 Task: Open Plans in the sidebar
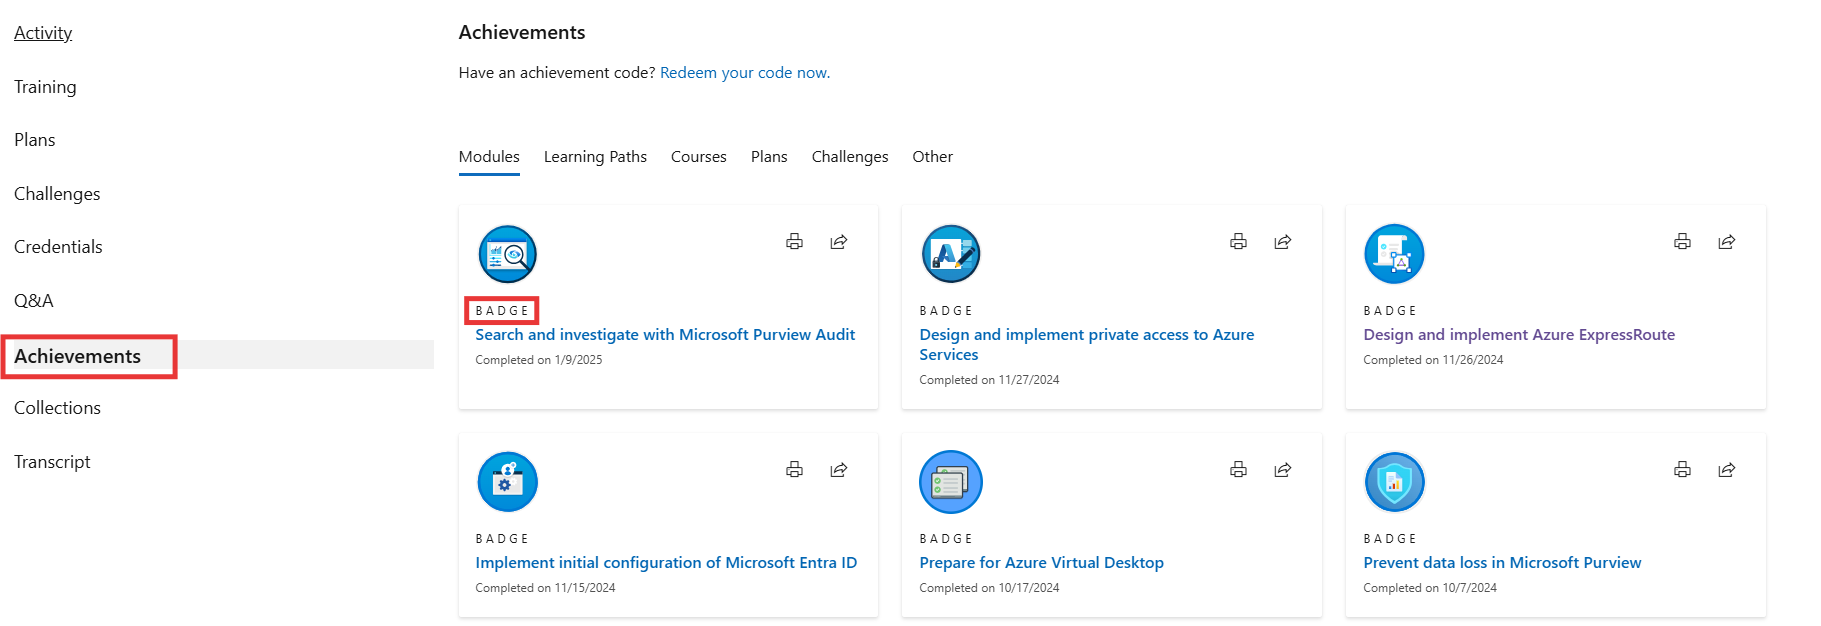click(35, 140)
